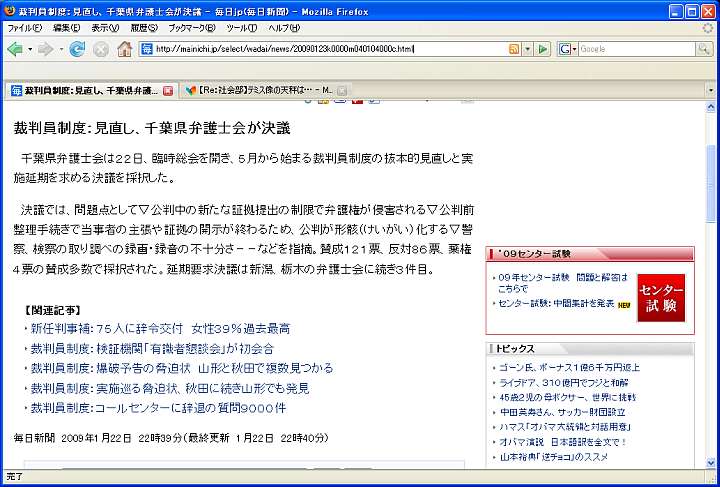Click the Back navigation arrow

tap(15, 49)
